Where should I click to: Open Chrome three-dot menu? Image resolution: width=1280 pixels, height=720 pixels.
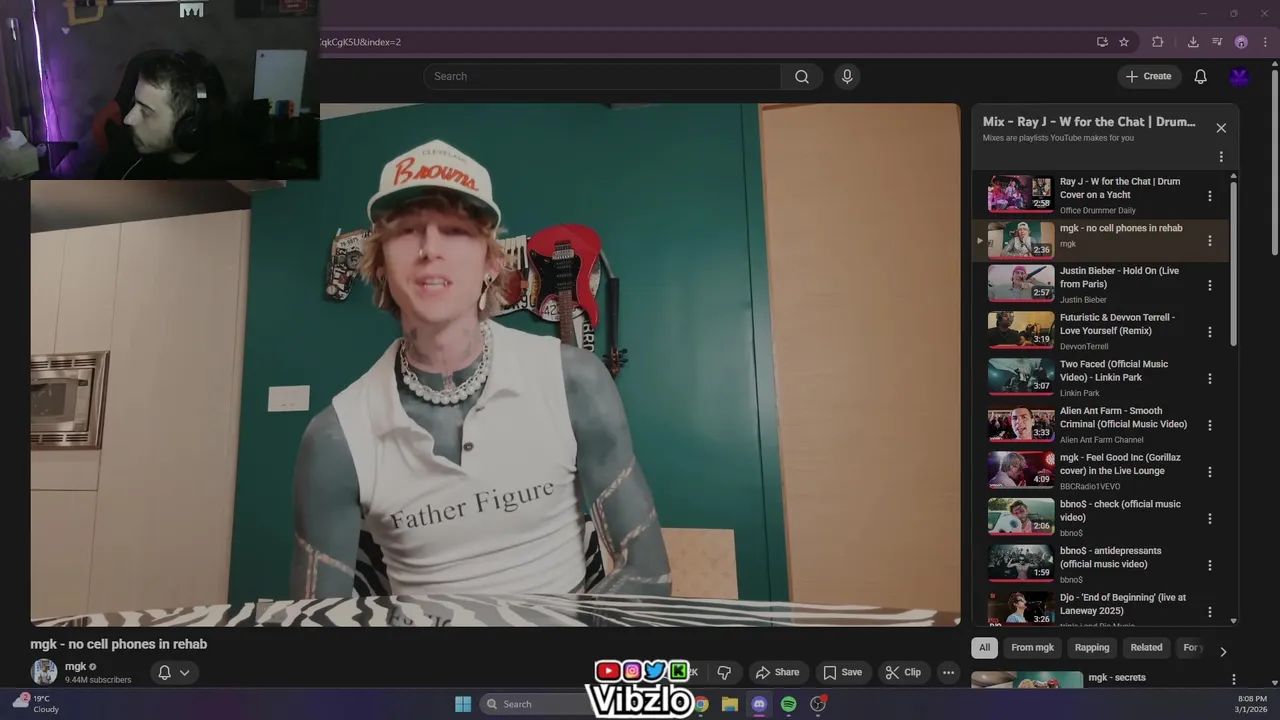(1264, 42)
